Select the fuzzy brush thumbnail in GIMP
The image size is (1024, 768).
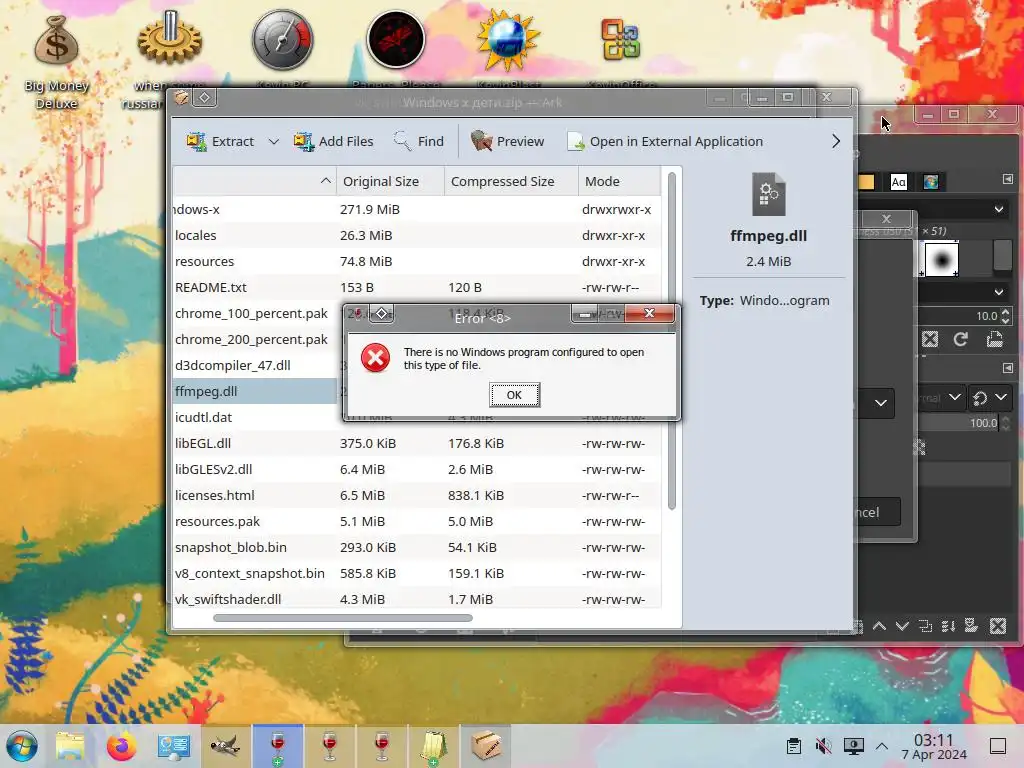tap(942, 259)
